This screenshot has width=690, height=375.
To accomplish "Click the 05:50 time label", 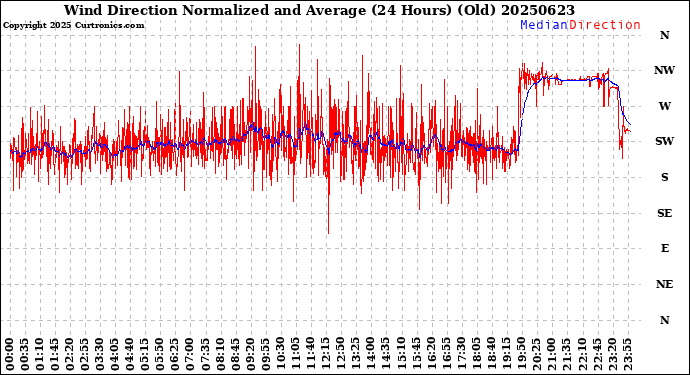I will [160, 354].
